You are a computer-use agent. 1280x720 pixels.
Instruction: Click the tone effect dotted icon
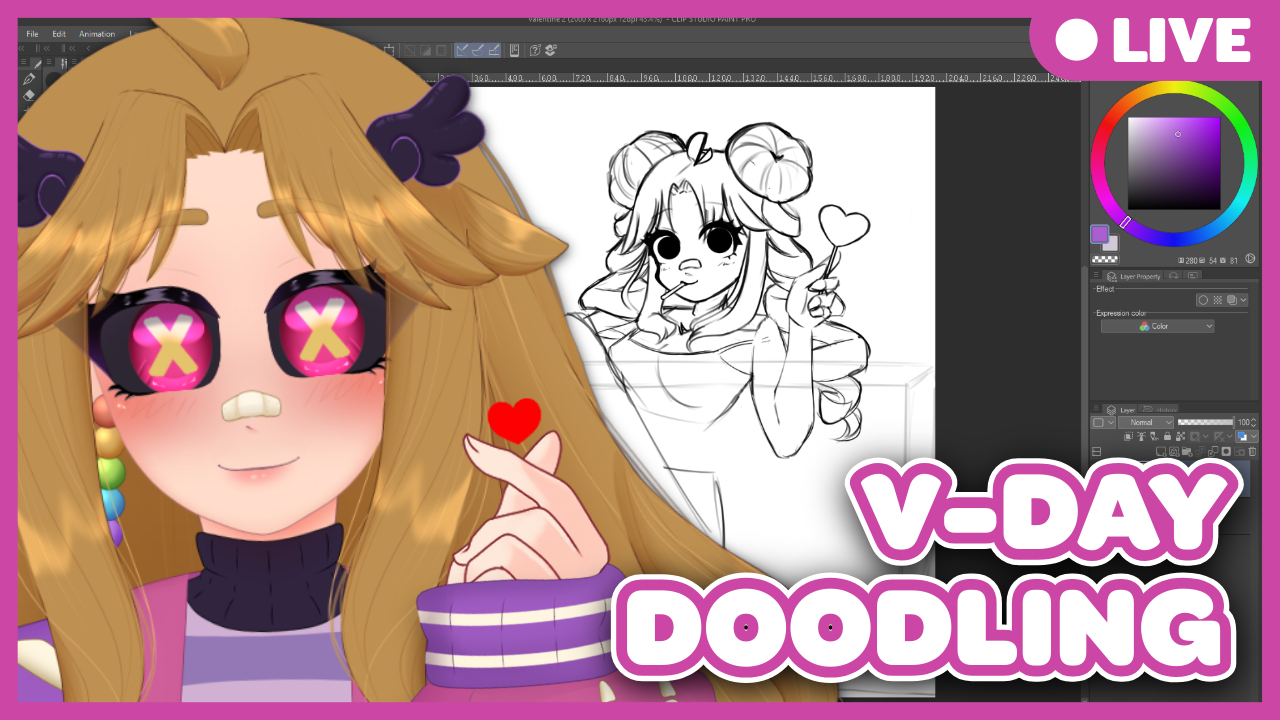click(1217, 300)
